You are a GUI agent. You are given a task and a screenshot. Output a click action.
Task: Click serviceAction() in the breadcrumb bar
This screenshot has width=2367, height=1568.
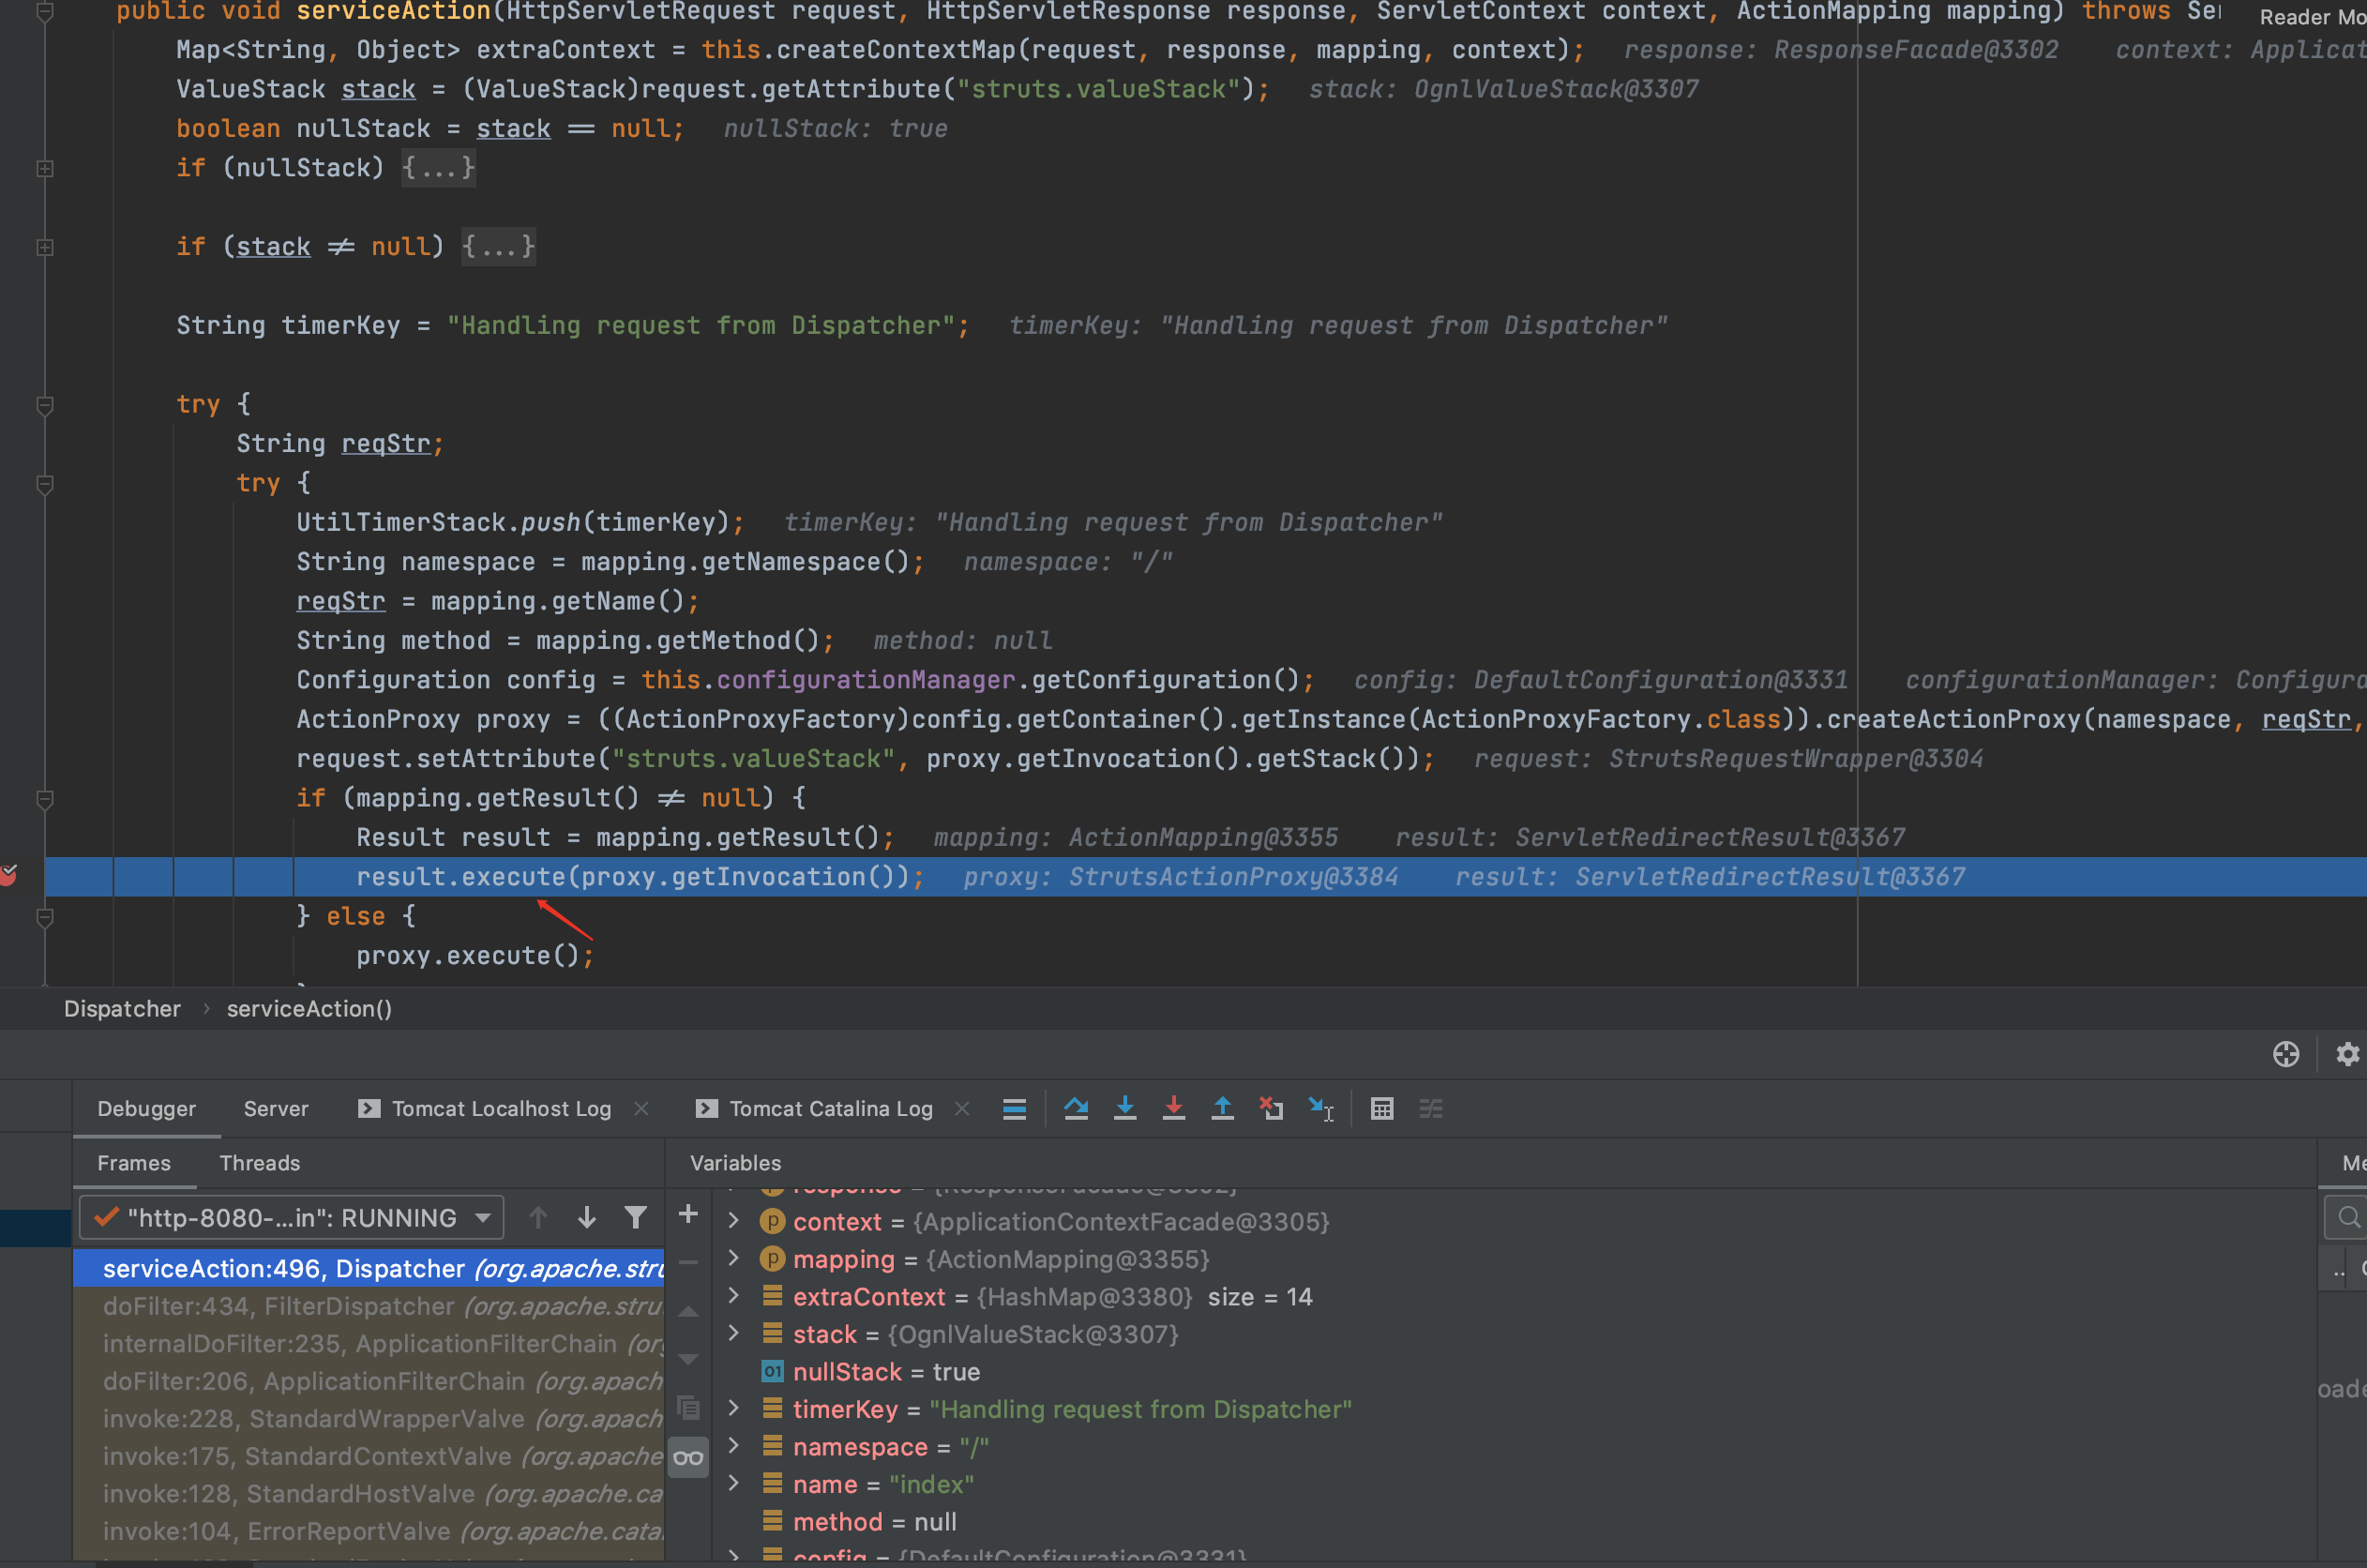(x=309, y=1008)
